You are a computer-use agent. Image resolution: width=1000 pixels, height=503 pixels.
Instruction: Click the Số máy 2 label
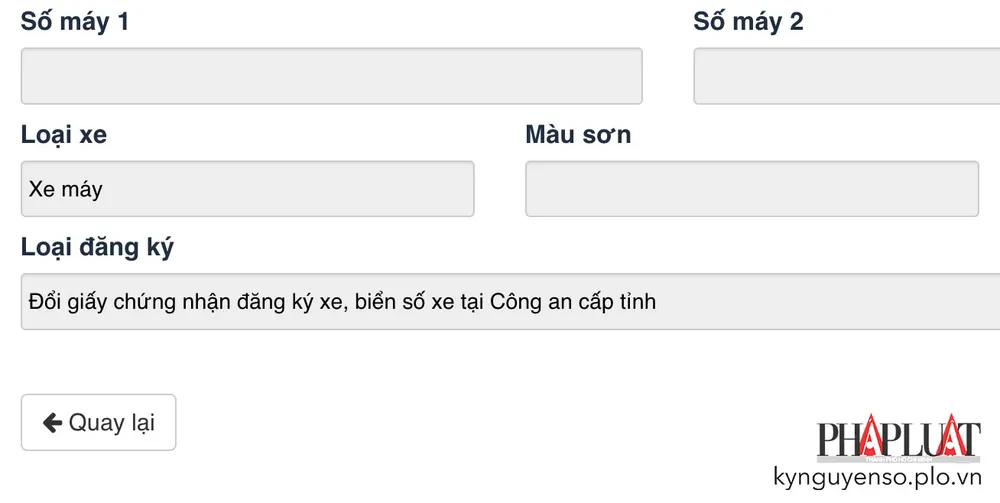point(748,22)
